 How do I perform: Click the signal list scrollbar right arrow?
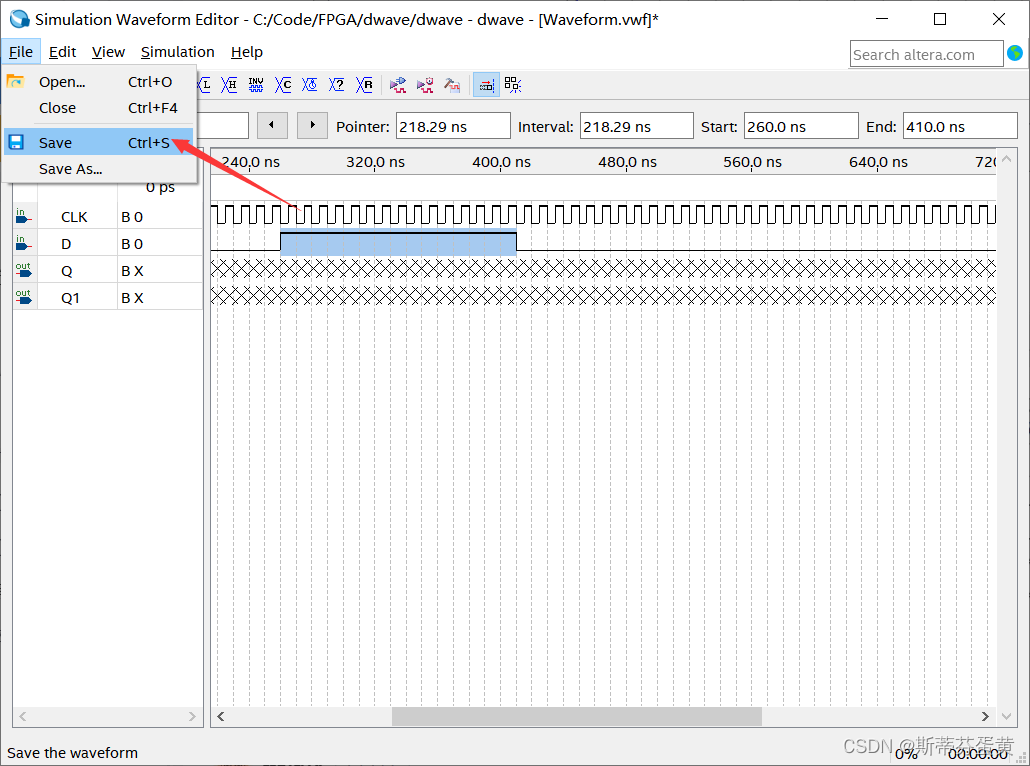[192, 716]
